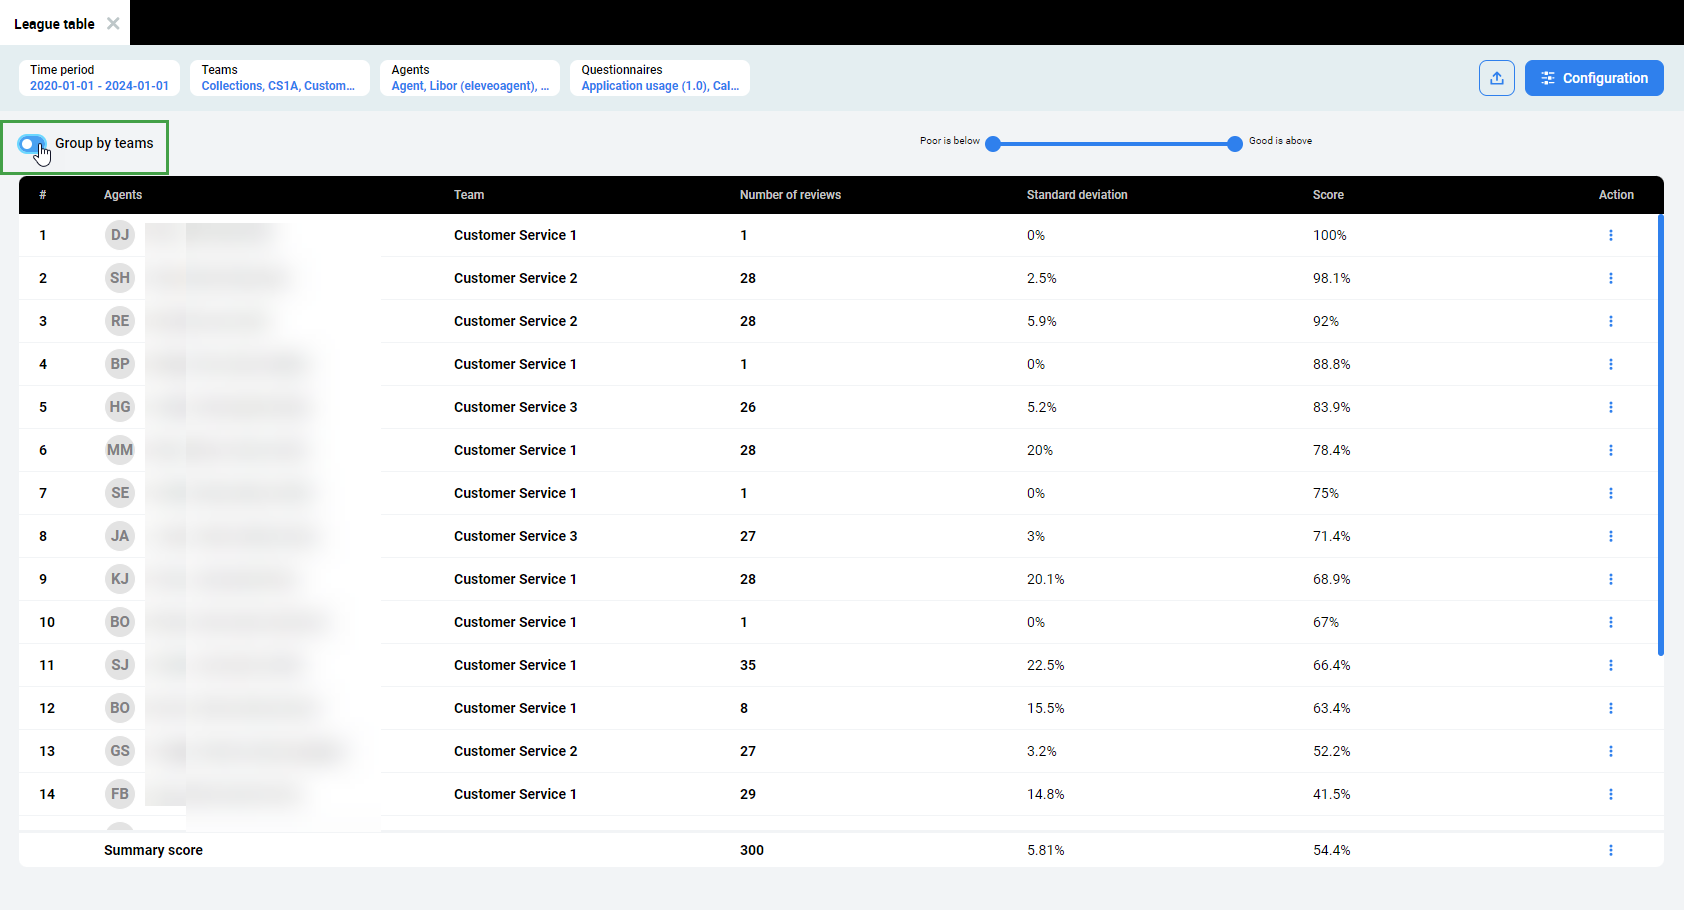
Task: Open three-dot menu for agent SH
Action: tap(1610, 278)
